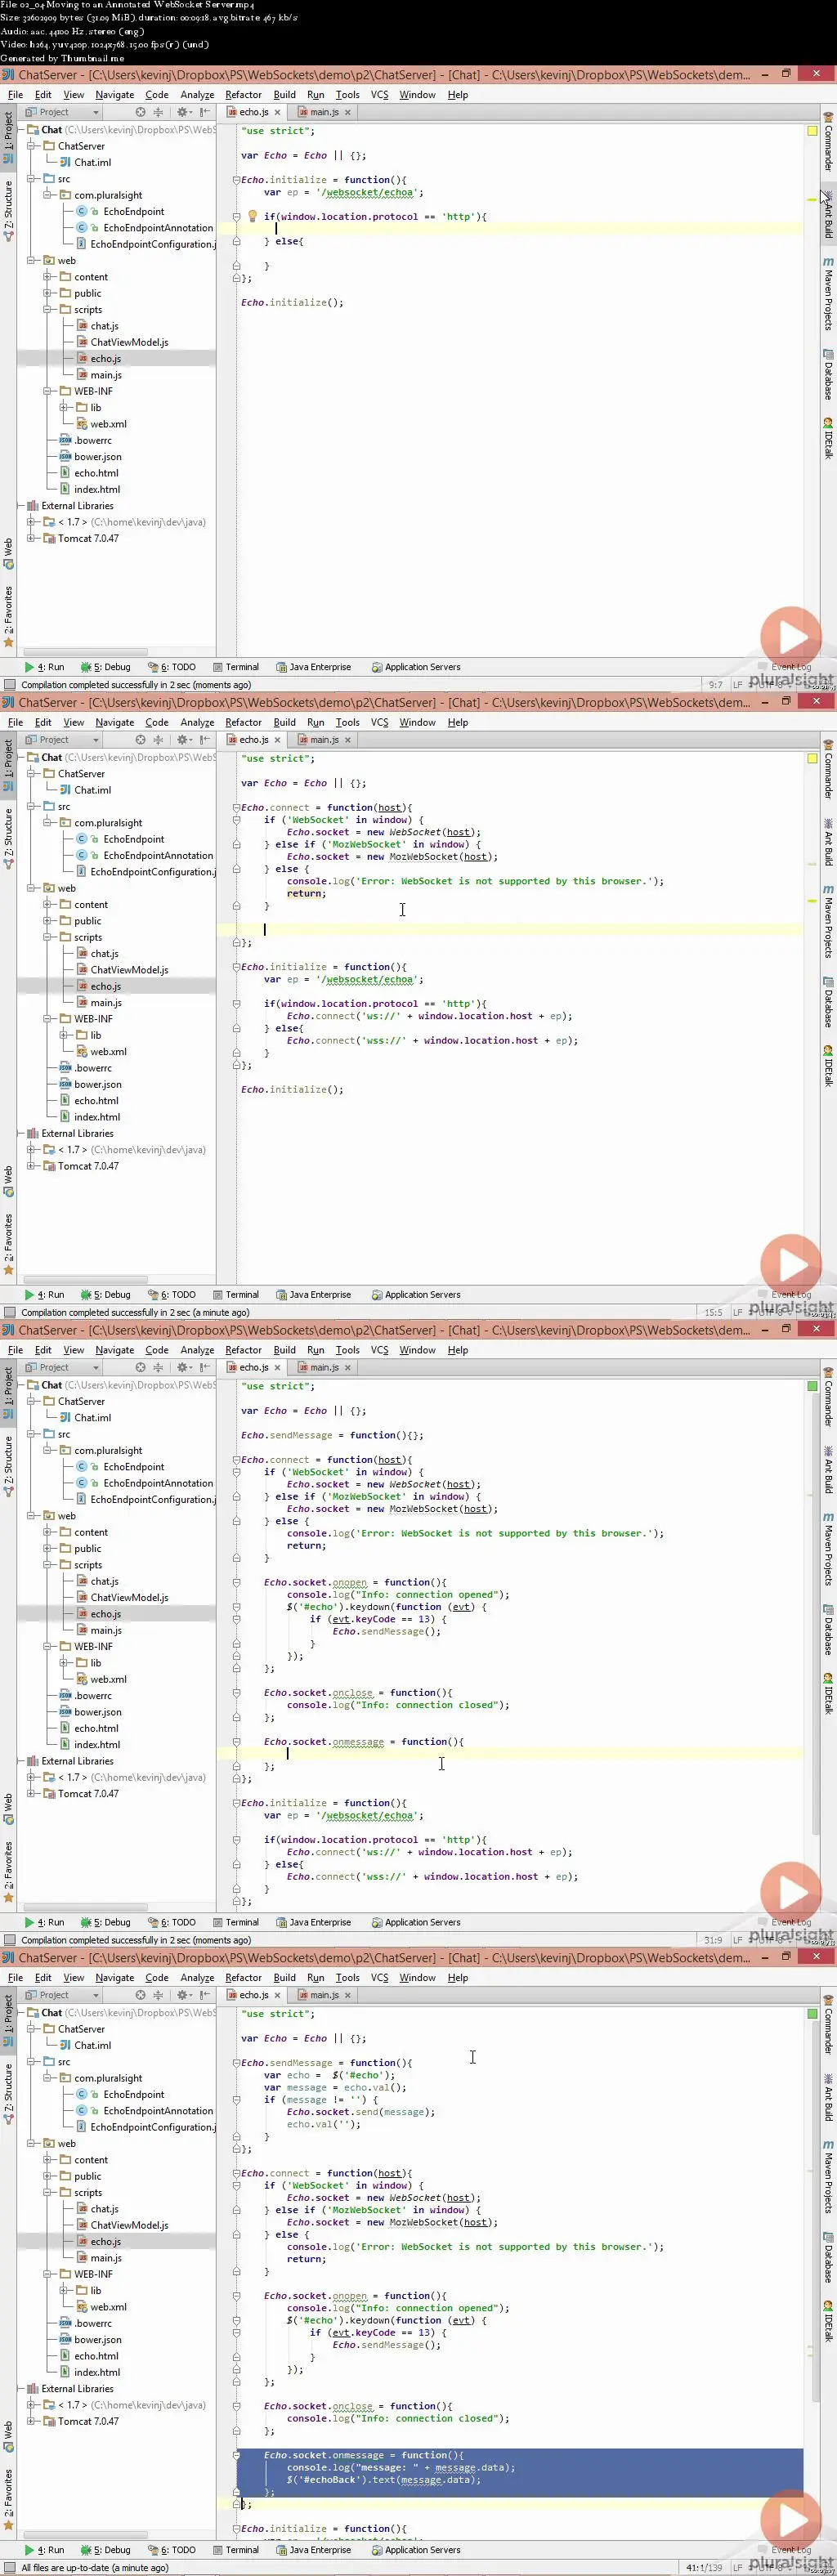The image size is (837, 2576).
Task: Click the scroll-from-source target icon in the topmost Project panel
Action: (x=140, y=112)
